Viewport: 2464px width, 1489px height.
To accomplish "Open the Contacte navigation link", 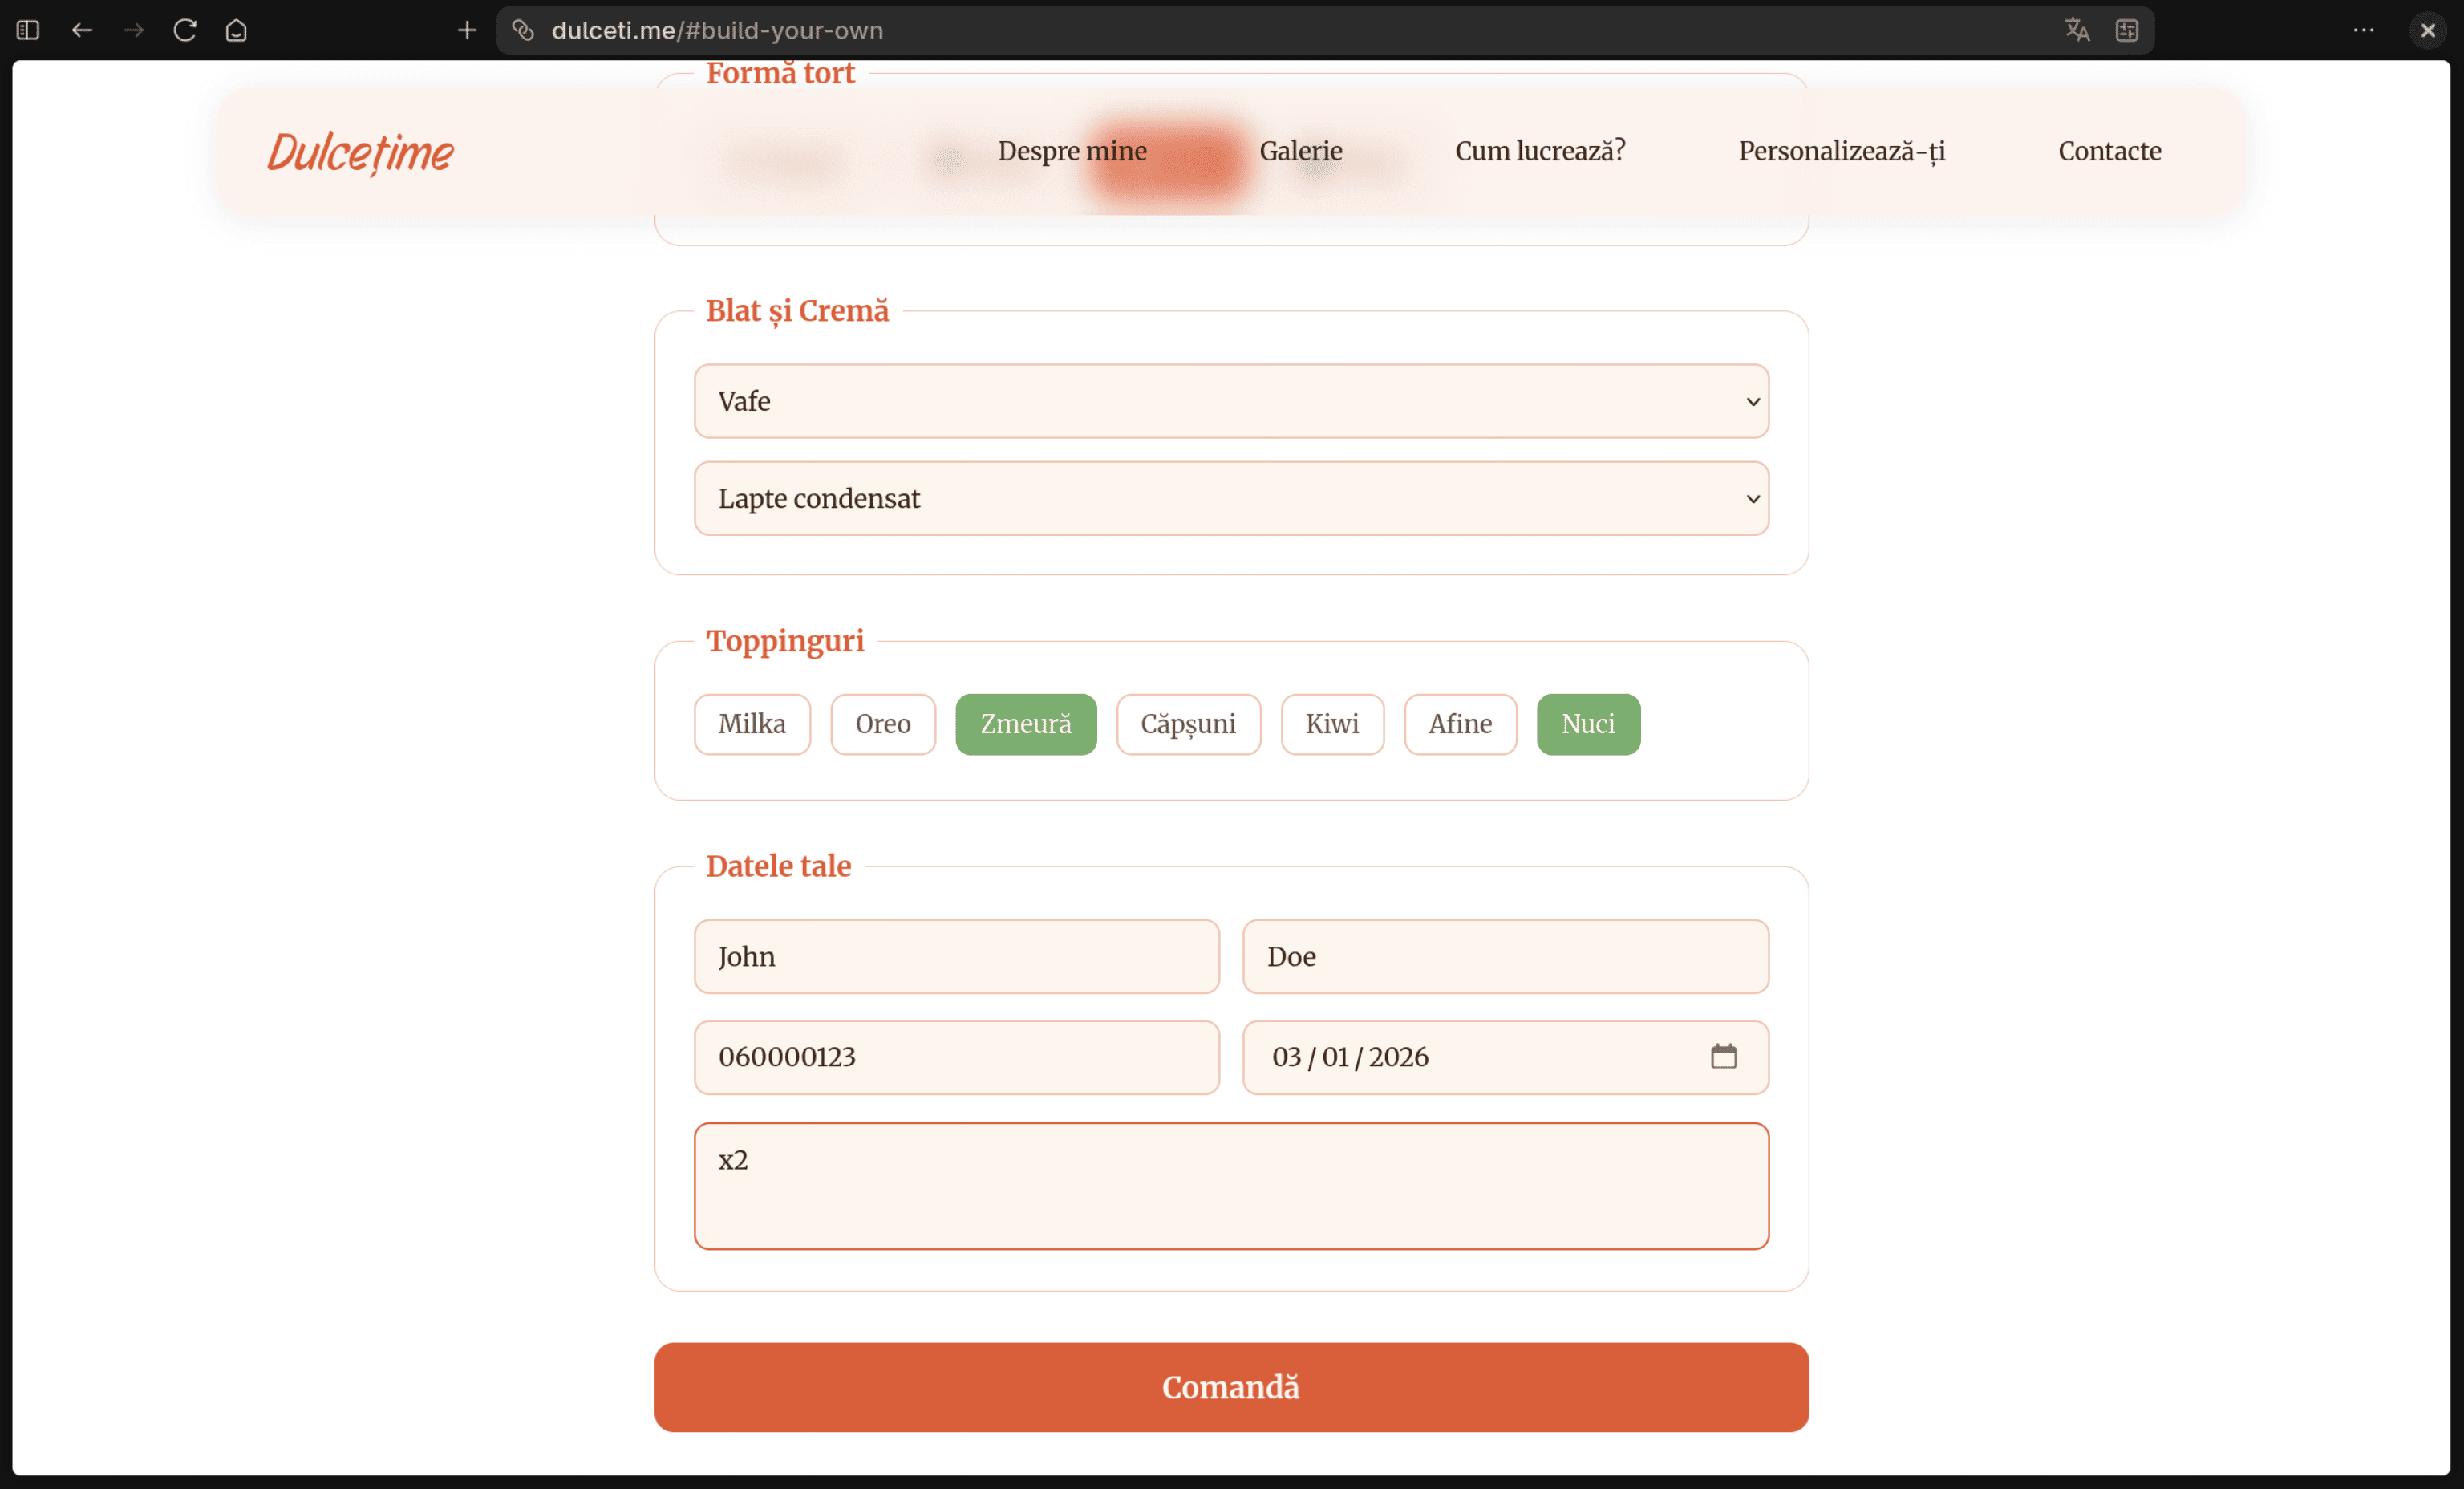I will coord(2109,151).
